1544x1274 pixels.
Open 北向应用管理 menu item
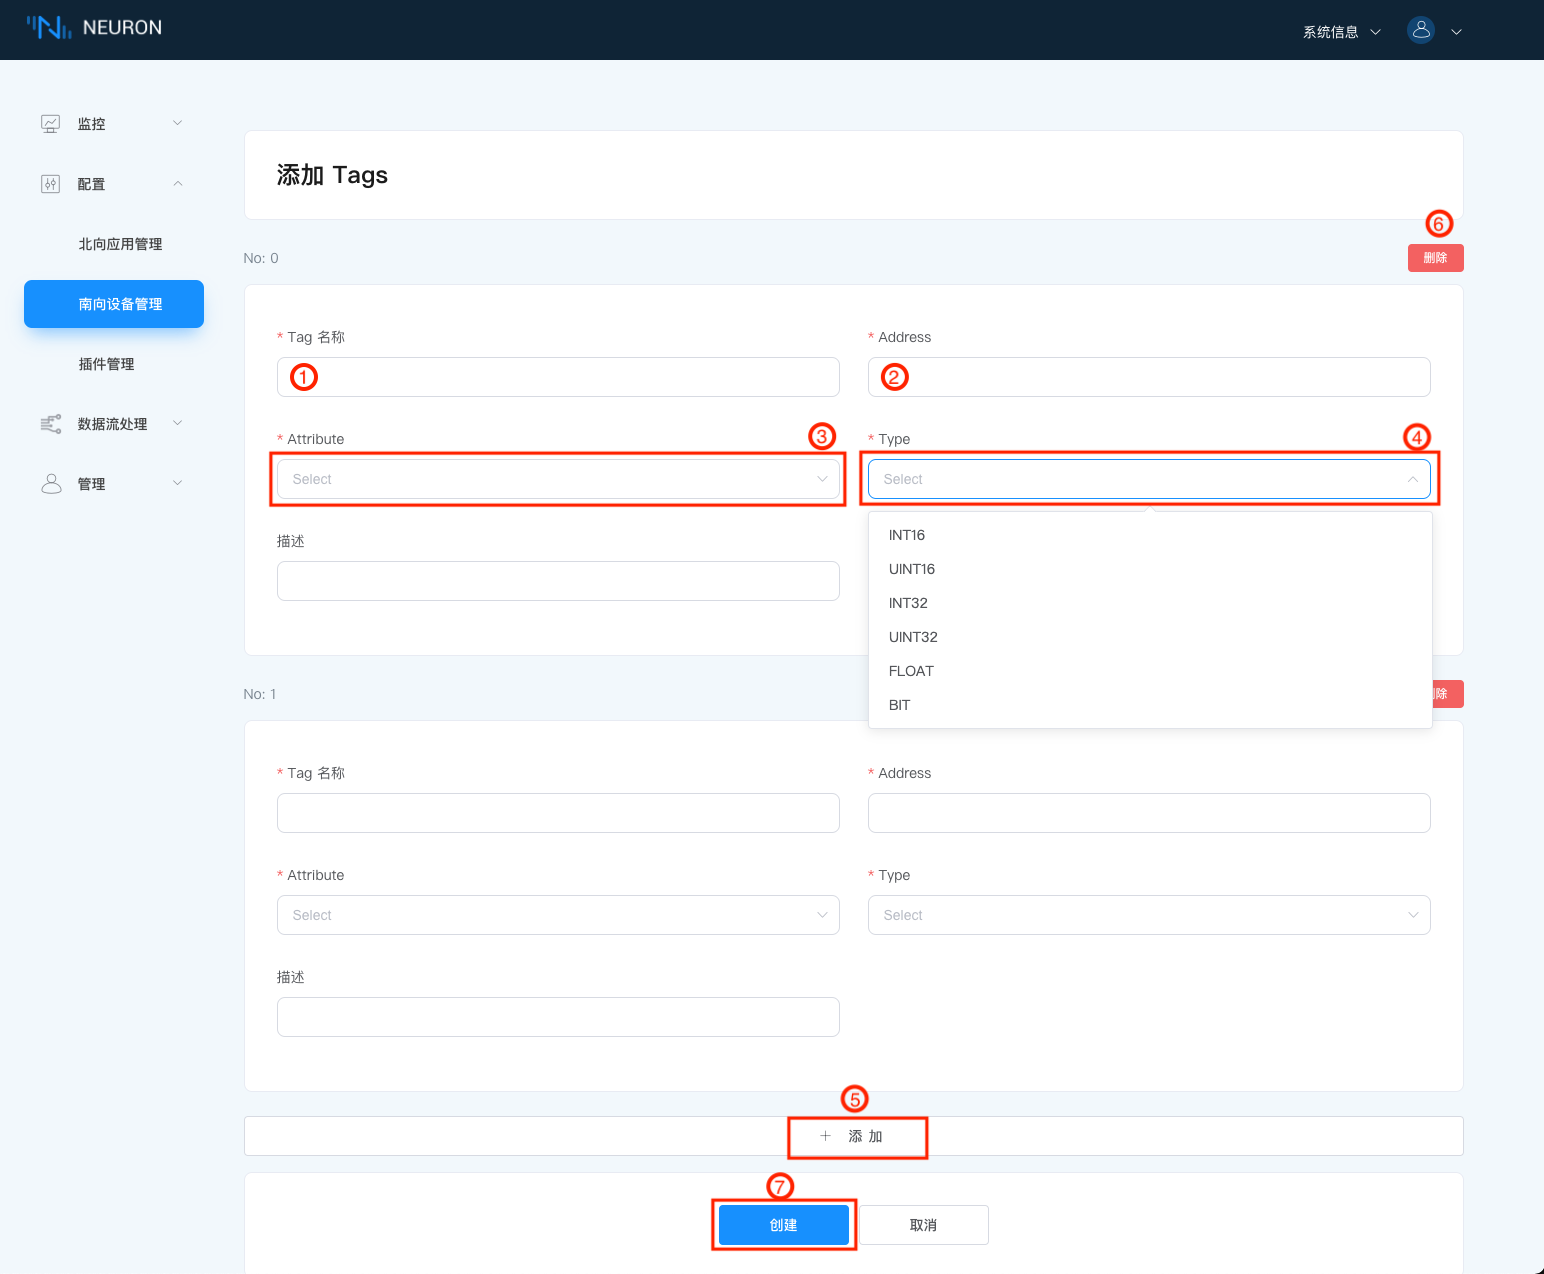[120, 244]
